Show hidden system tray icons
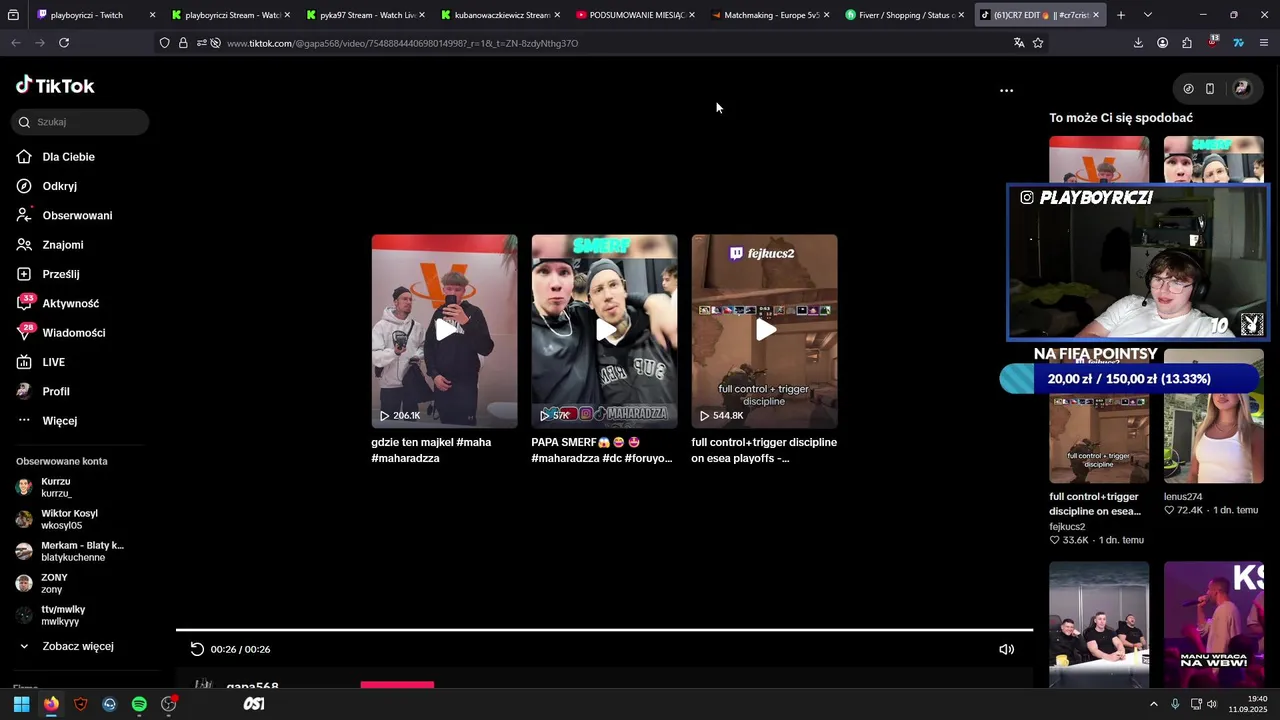This screenshot has height=720, width=1280. 1153,704
